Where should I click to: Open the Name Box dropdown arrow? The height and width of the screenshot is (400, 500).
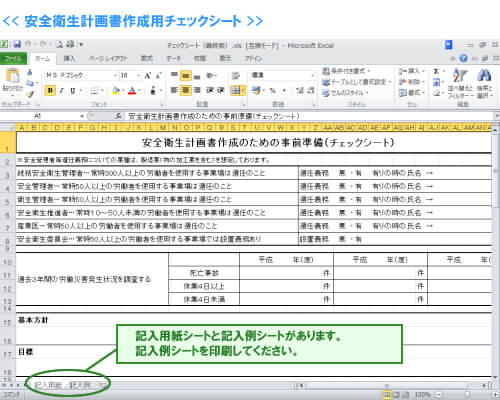click(82, 116)
